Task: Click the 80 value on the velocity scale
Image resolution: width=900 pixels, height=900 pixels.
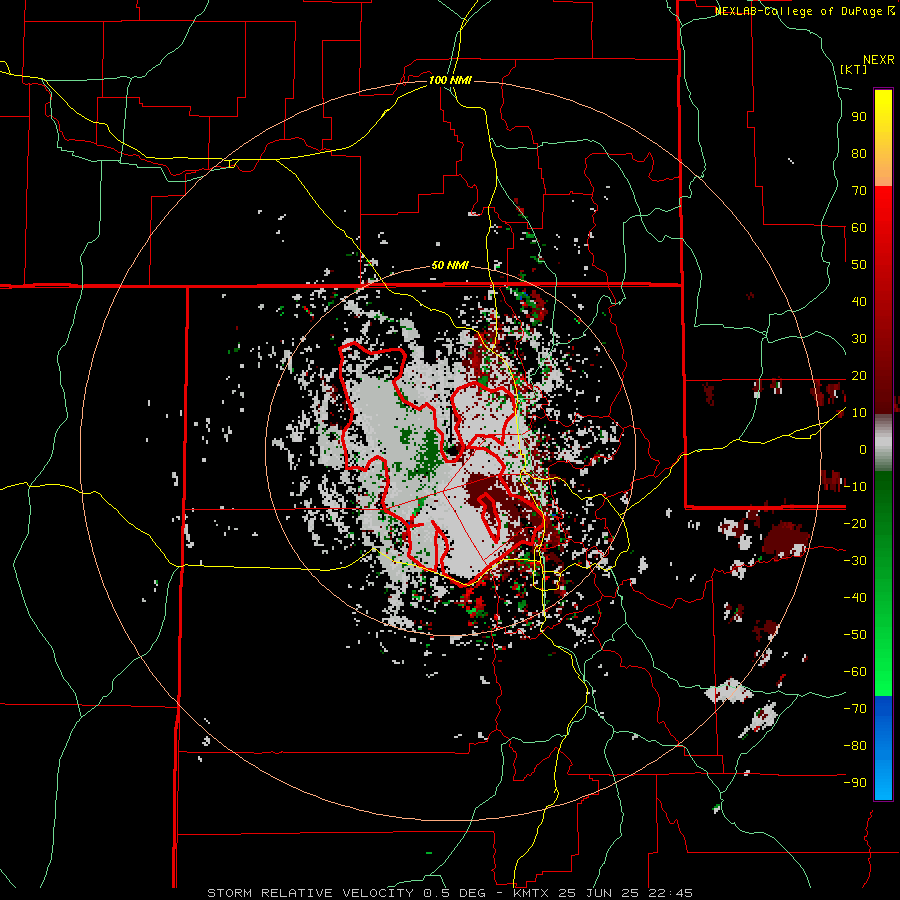Action: (x=859, y=153)
